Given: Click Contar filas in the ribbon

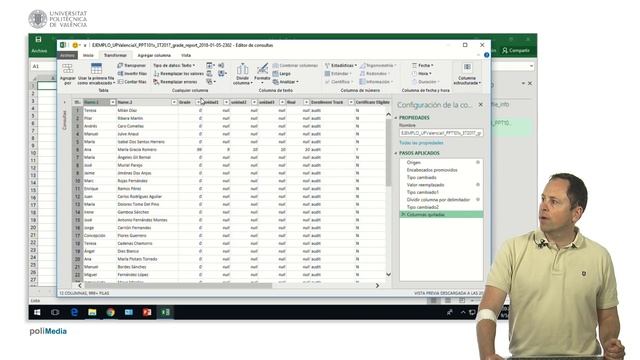Looking at the screenshot, I should click(x=132, y=82).
